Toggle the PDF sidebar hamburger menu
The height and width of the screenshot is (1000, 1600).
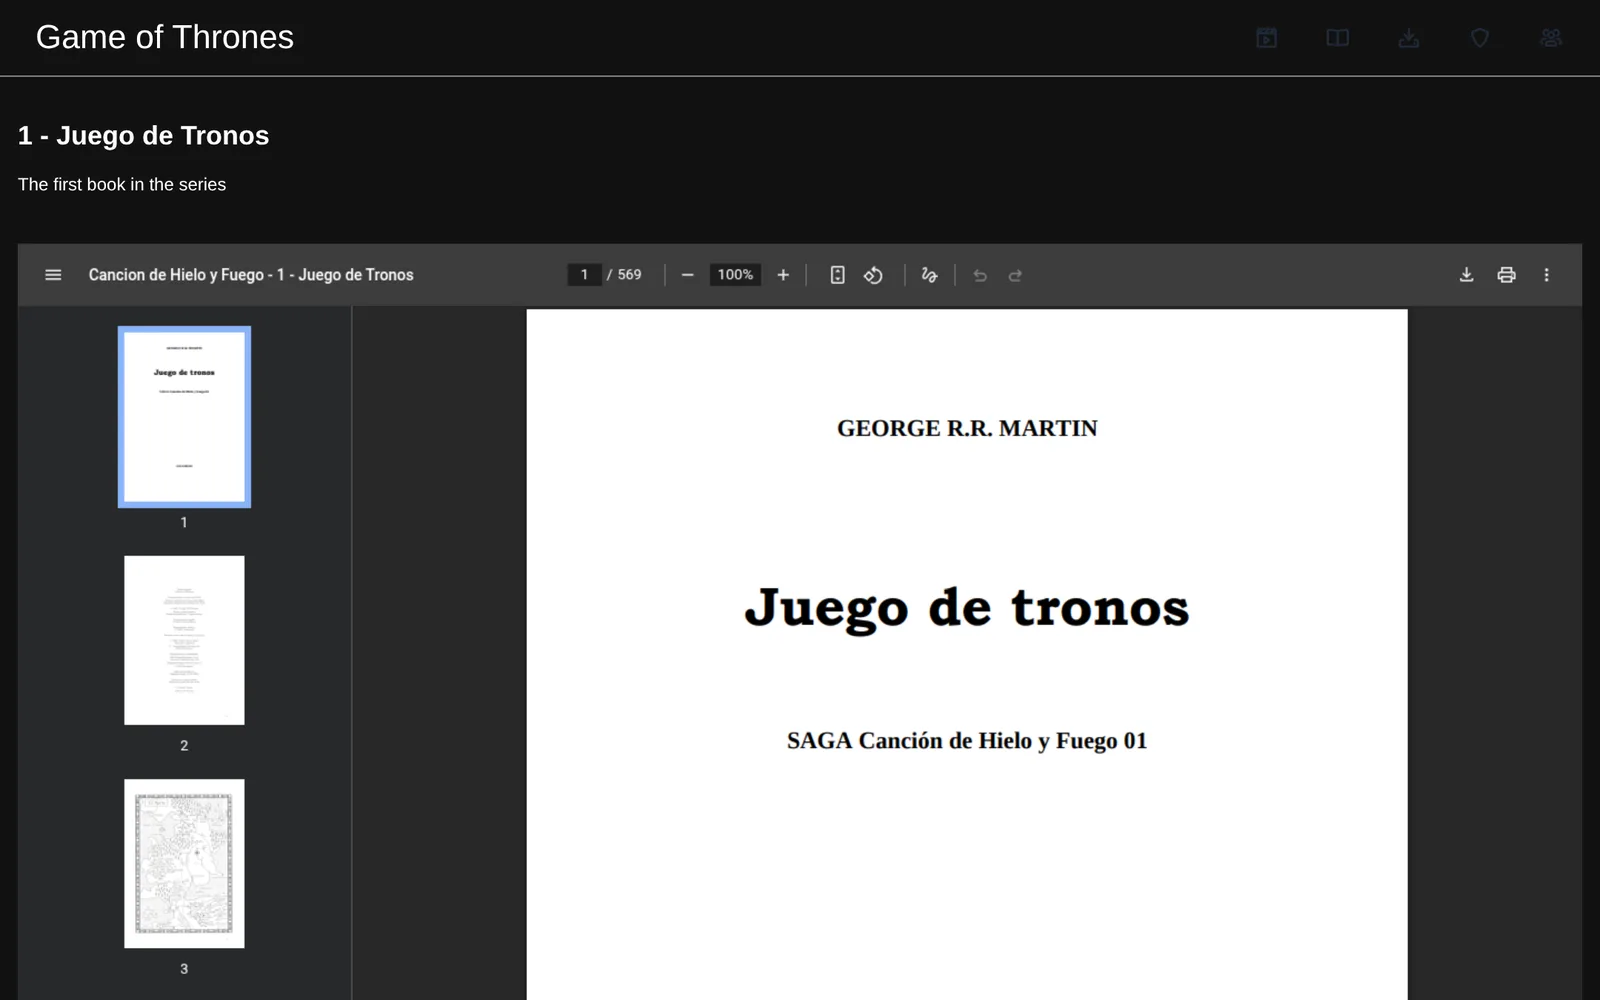click(x=54, y=275)
